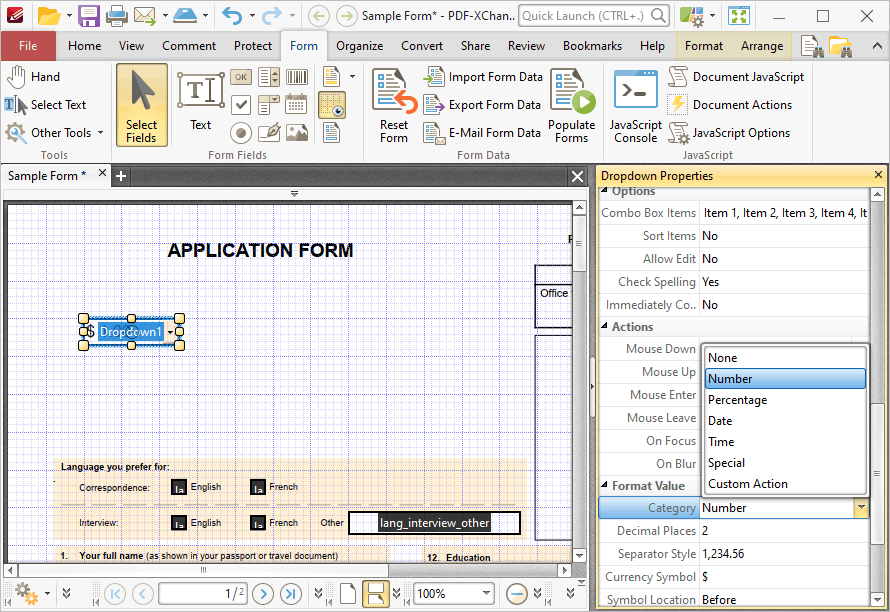Select Percentage from the category list

[737, 400]
